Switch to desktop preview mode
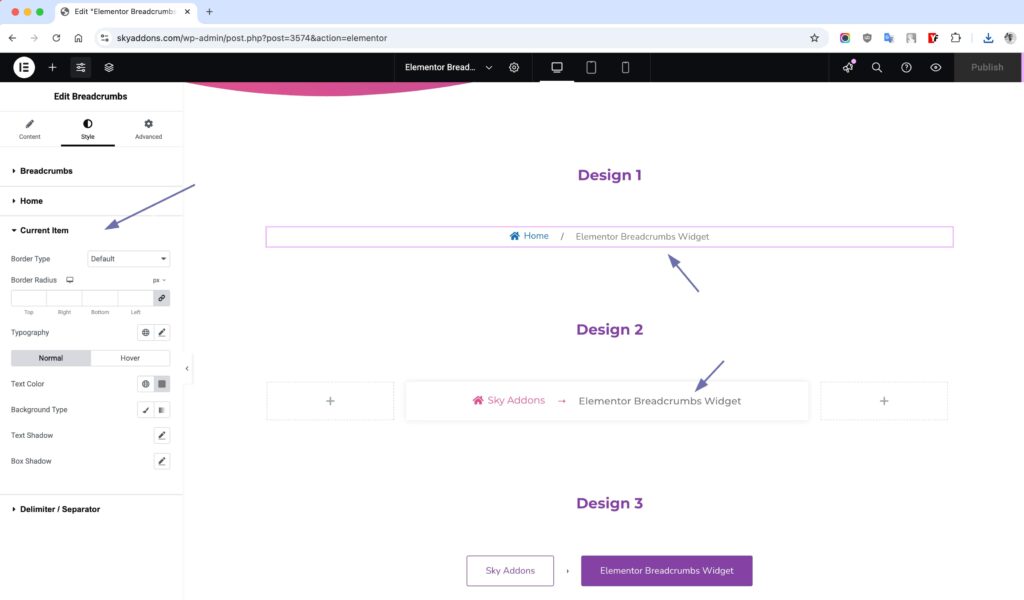 pyautogui.click(x=557, y=67)
